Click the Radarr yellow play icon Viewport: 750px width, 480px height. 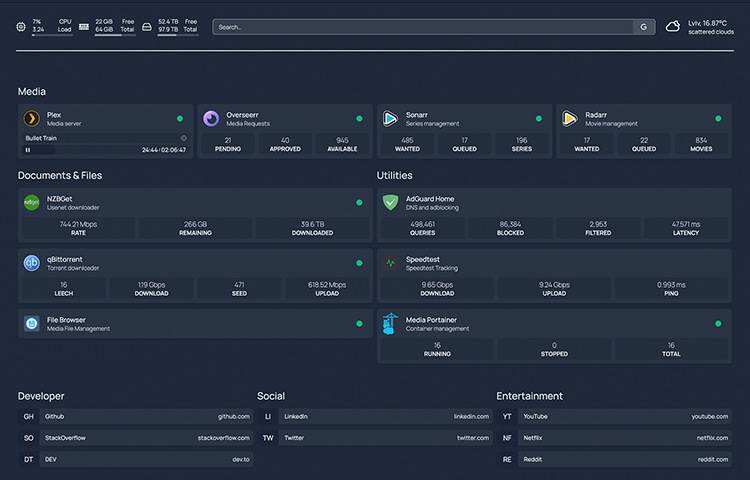tap(570, 119)
